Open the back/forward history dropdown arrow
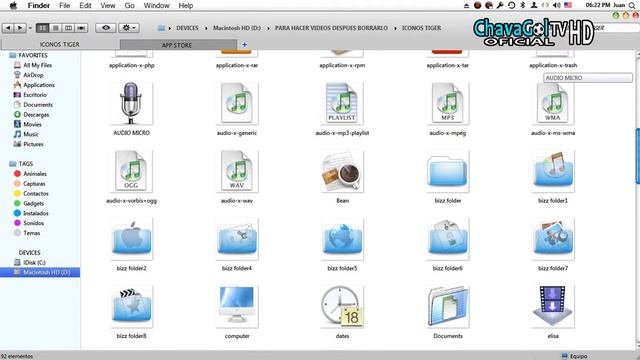 click(30, 28)
